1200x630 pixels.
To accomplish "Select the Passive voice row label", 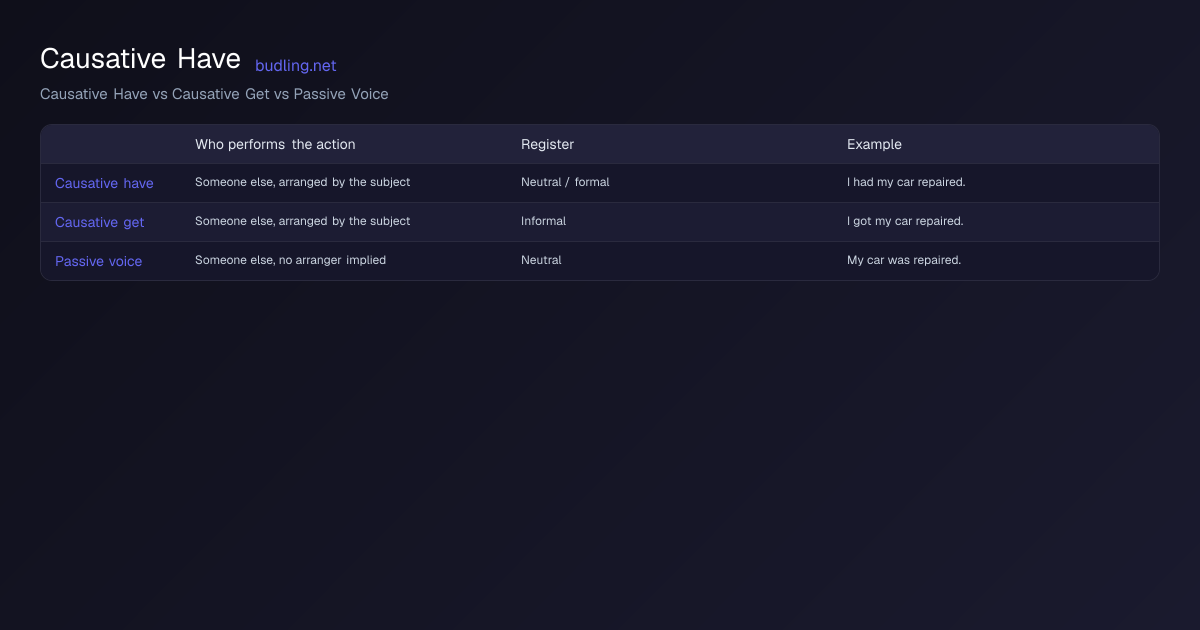I will pyautogui.click(x=98, y=261).
